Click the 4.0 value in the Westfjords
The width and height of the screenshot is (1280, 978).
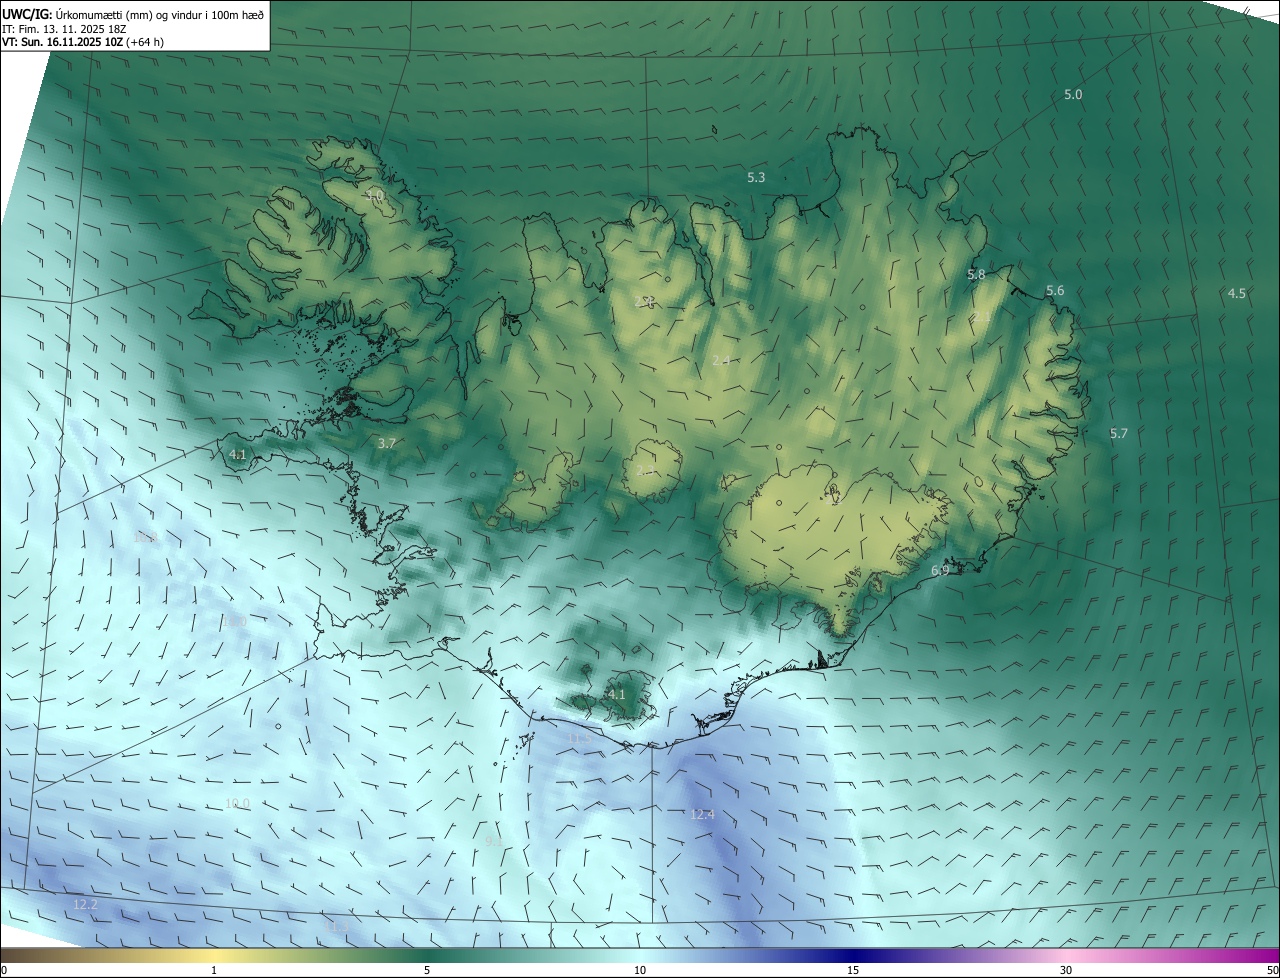(x=375, y=196)
